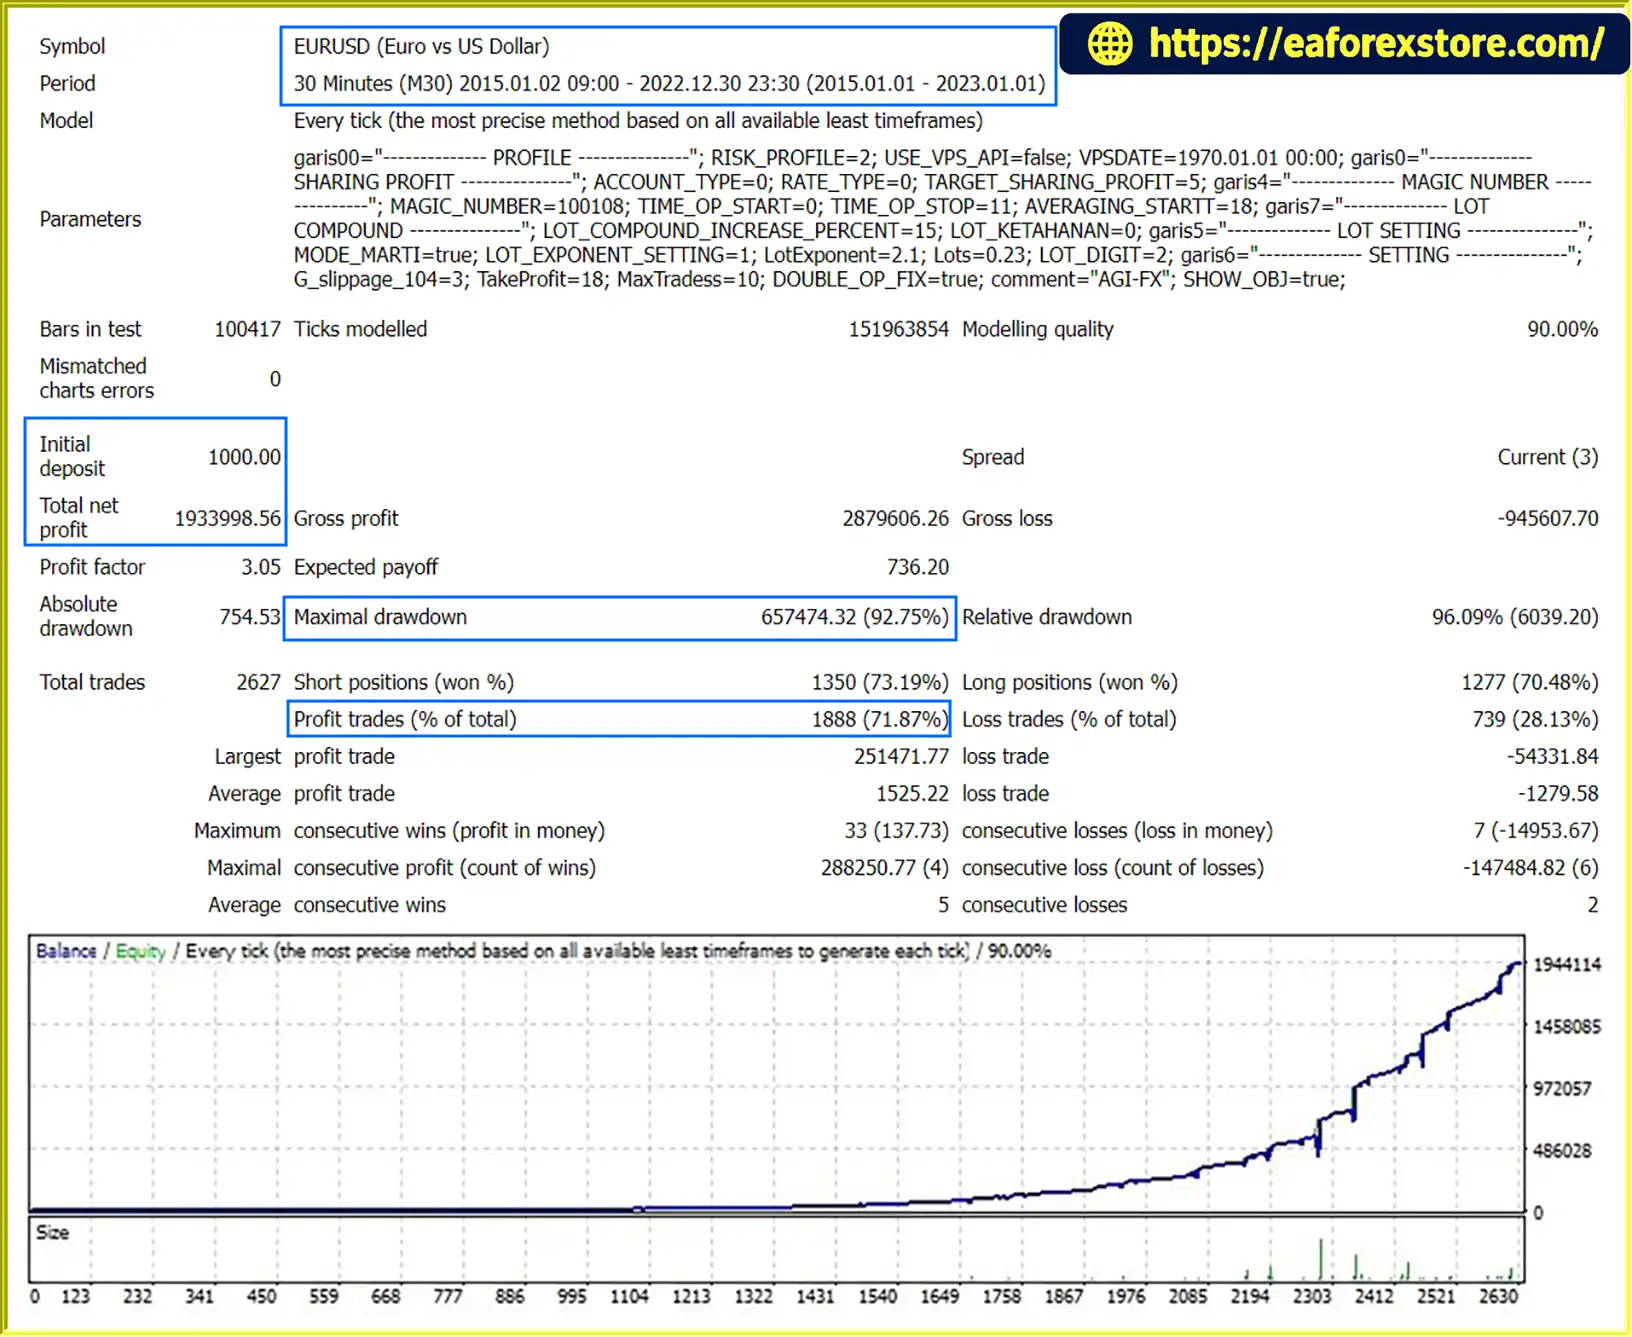
Task: Open the https://eaforexstore.com/ link
Action: pyautogui.click(x=1376, y=44)
